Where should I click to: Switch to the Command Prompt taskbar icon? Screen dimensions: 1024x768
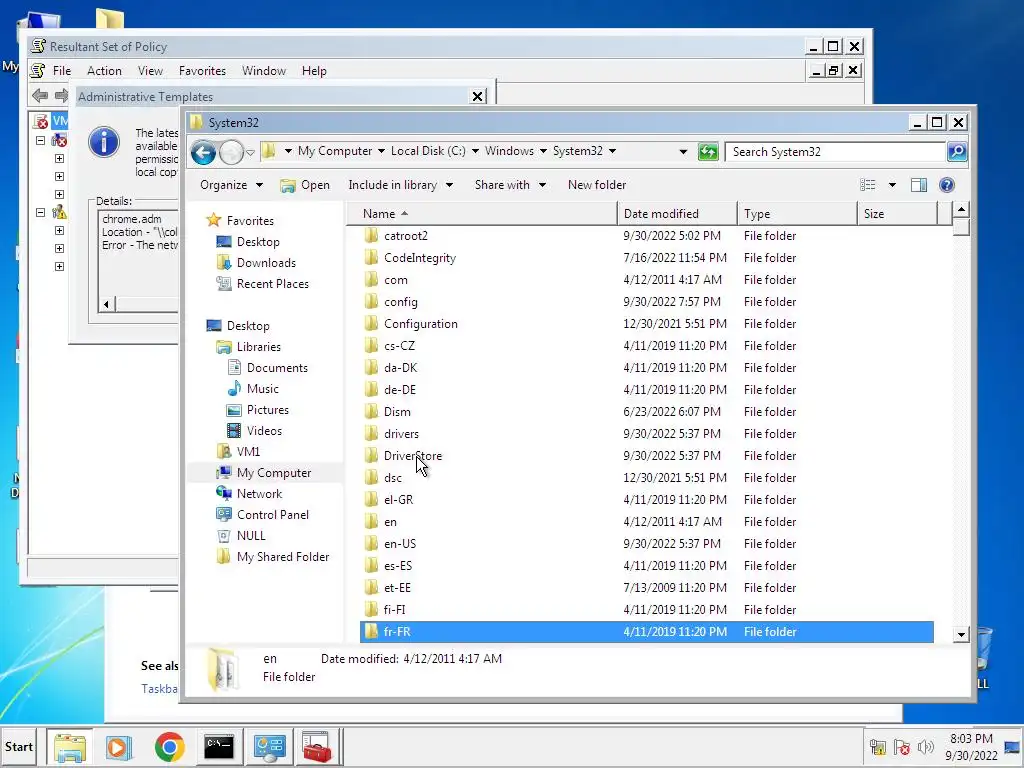pyautogui.click(x=219, y=747)
